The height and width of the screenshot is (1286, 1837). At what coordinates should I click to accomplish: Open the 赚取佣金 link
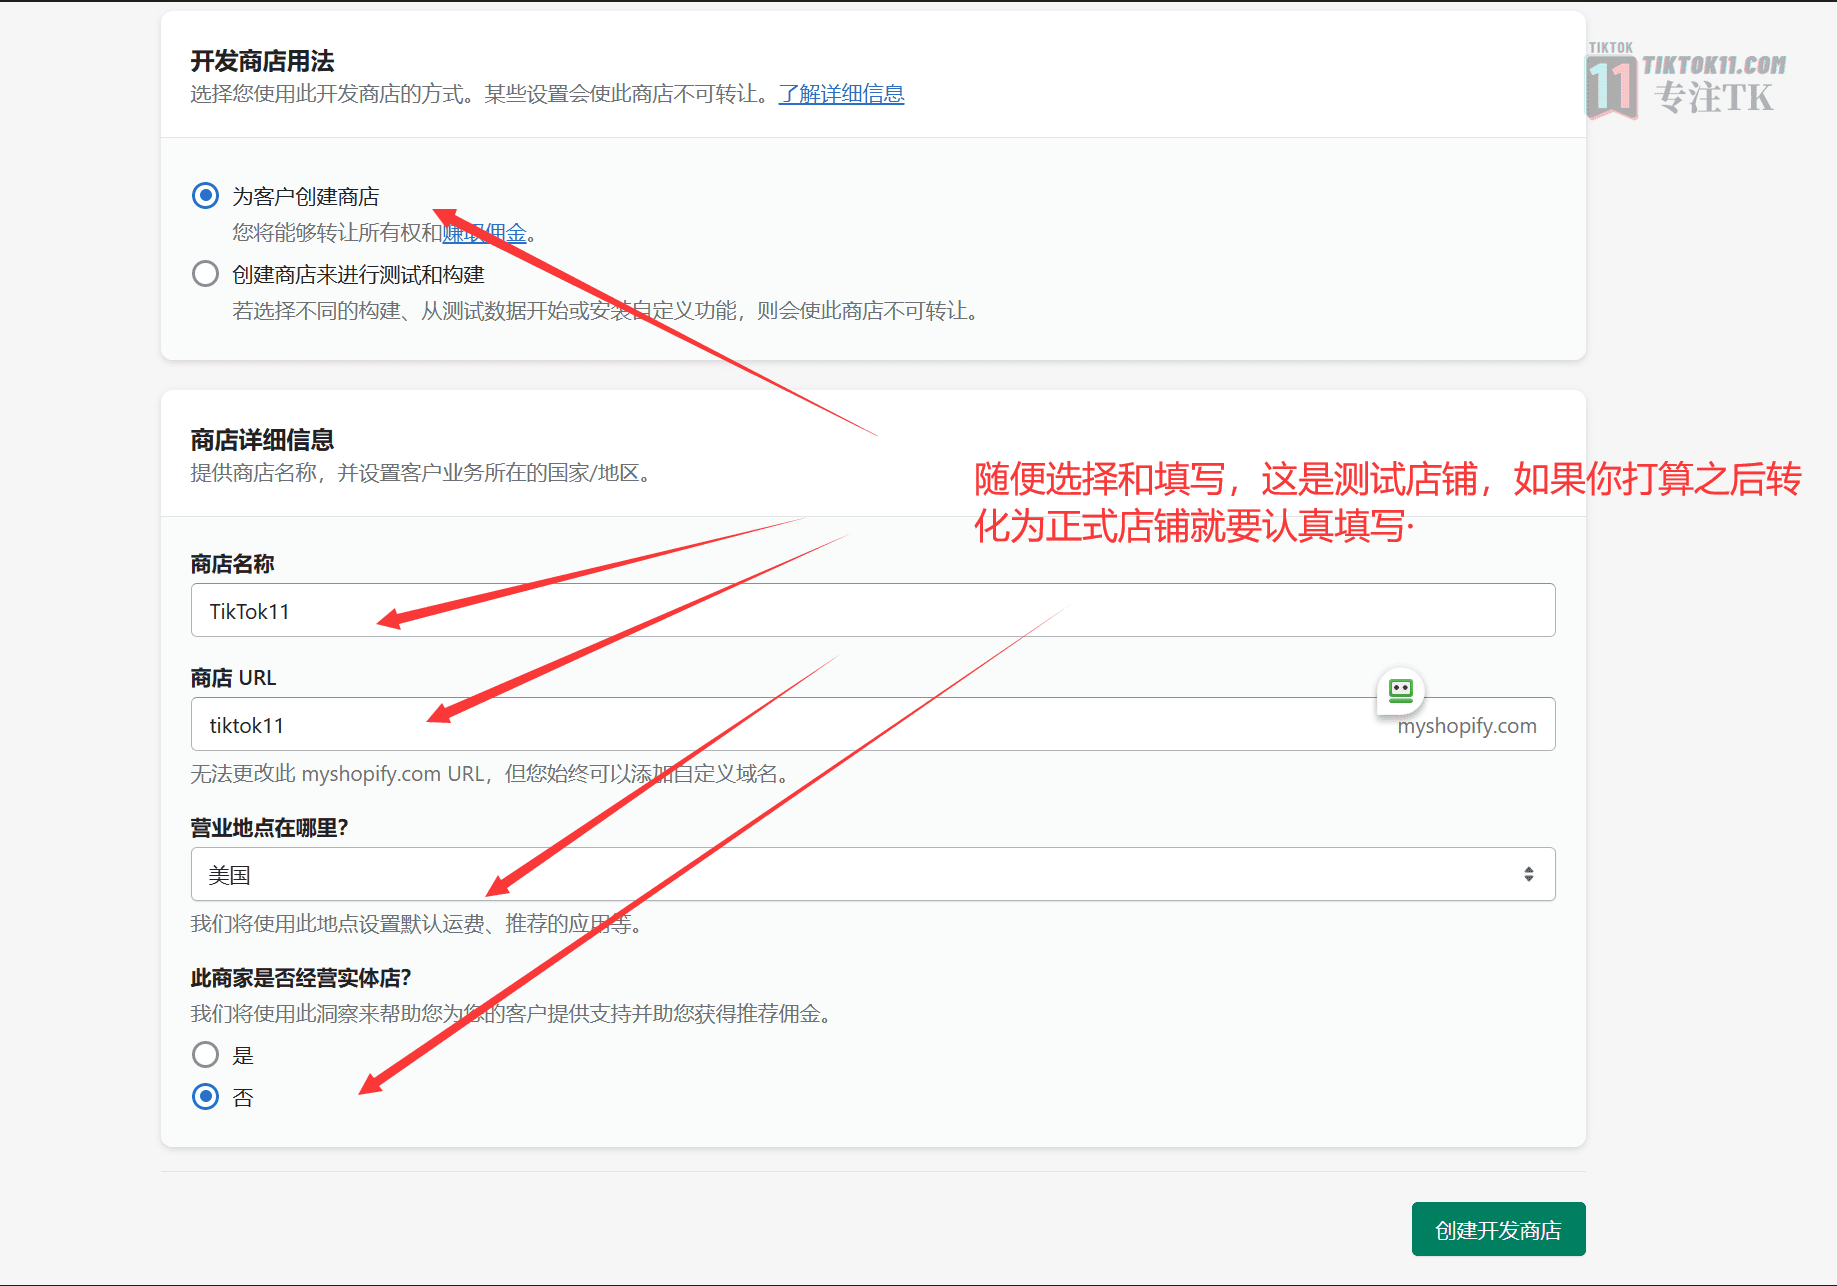484,233
